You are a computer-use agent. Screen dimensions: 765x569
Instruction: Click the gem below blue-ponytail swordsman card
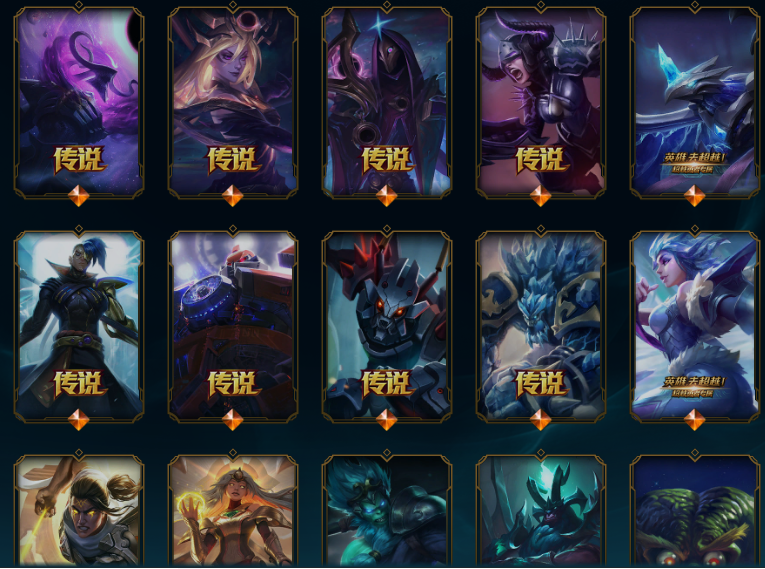[x=79, y=420]
